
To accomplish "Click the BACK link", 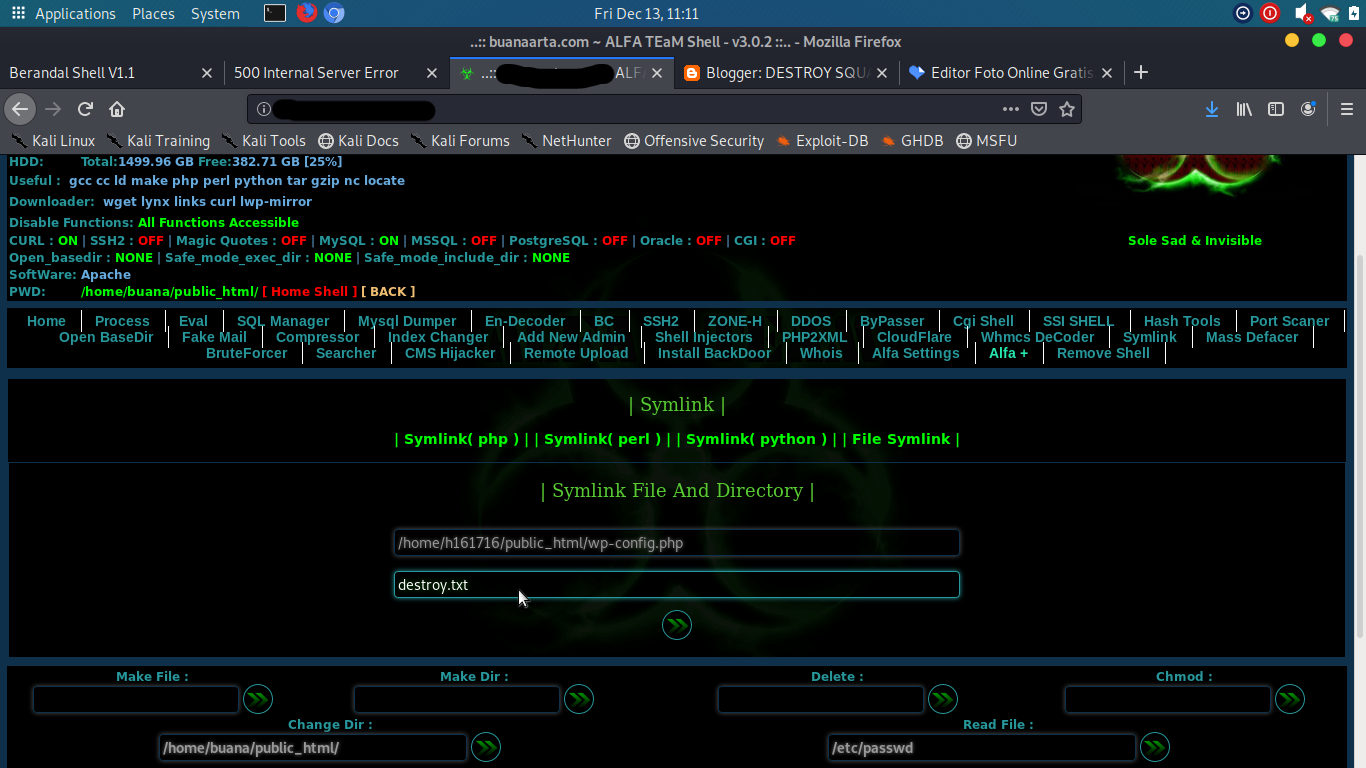I will click(388, 291).
